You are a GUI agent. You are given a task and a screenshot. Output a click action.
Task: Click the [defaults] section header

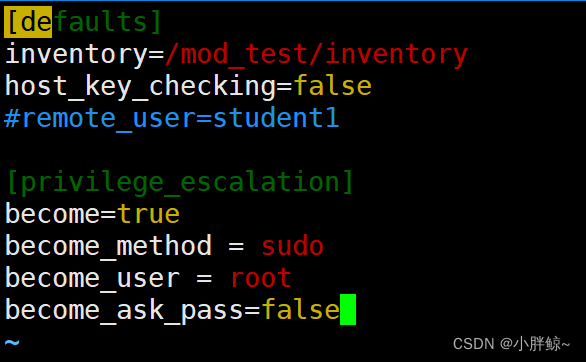point(83,22)
